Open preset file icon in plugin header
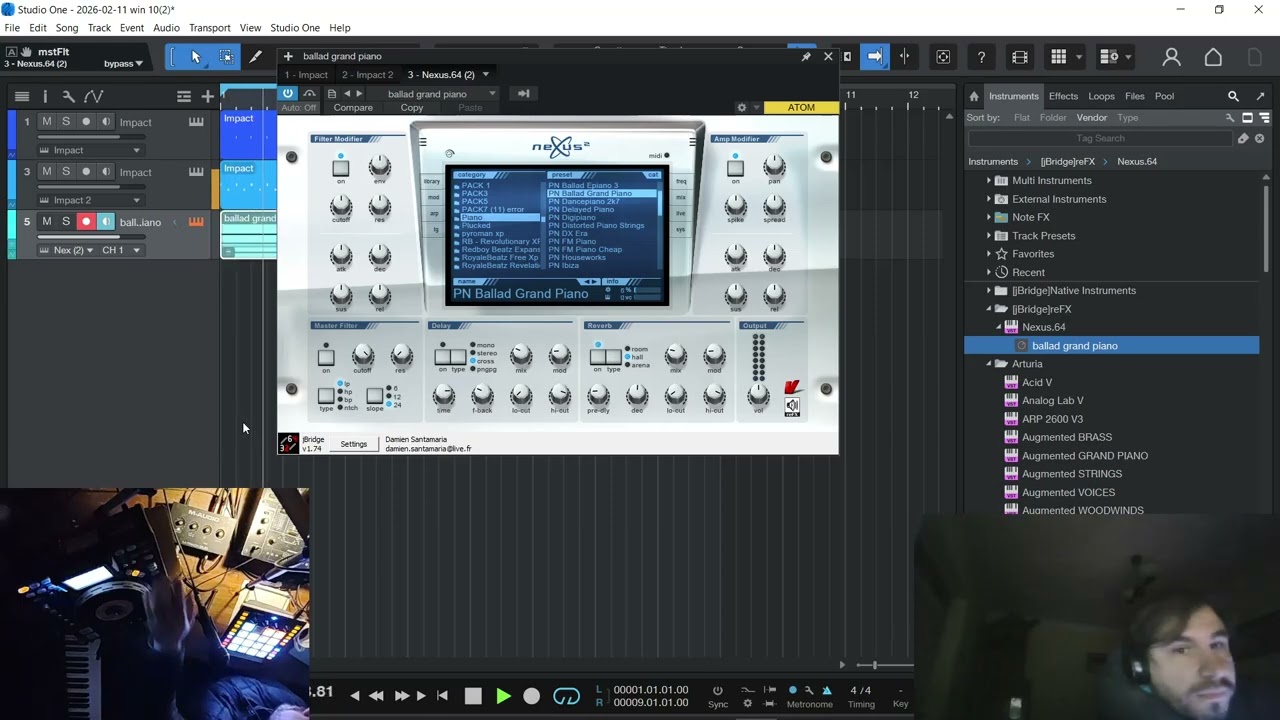Image resolution: width=1280 pixels, height=720 pixels. [332, 93]
